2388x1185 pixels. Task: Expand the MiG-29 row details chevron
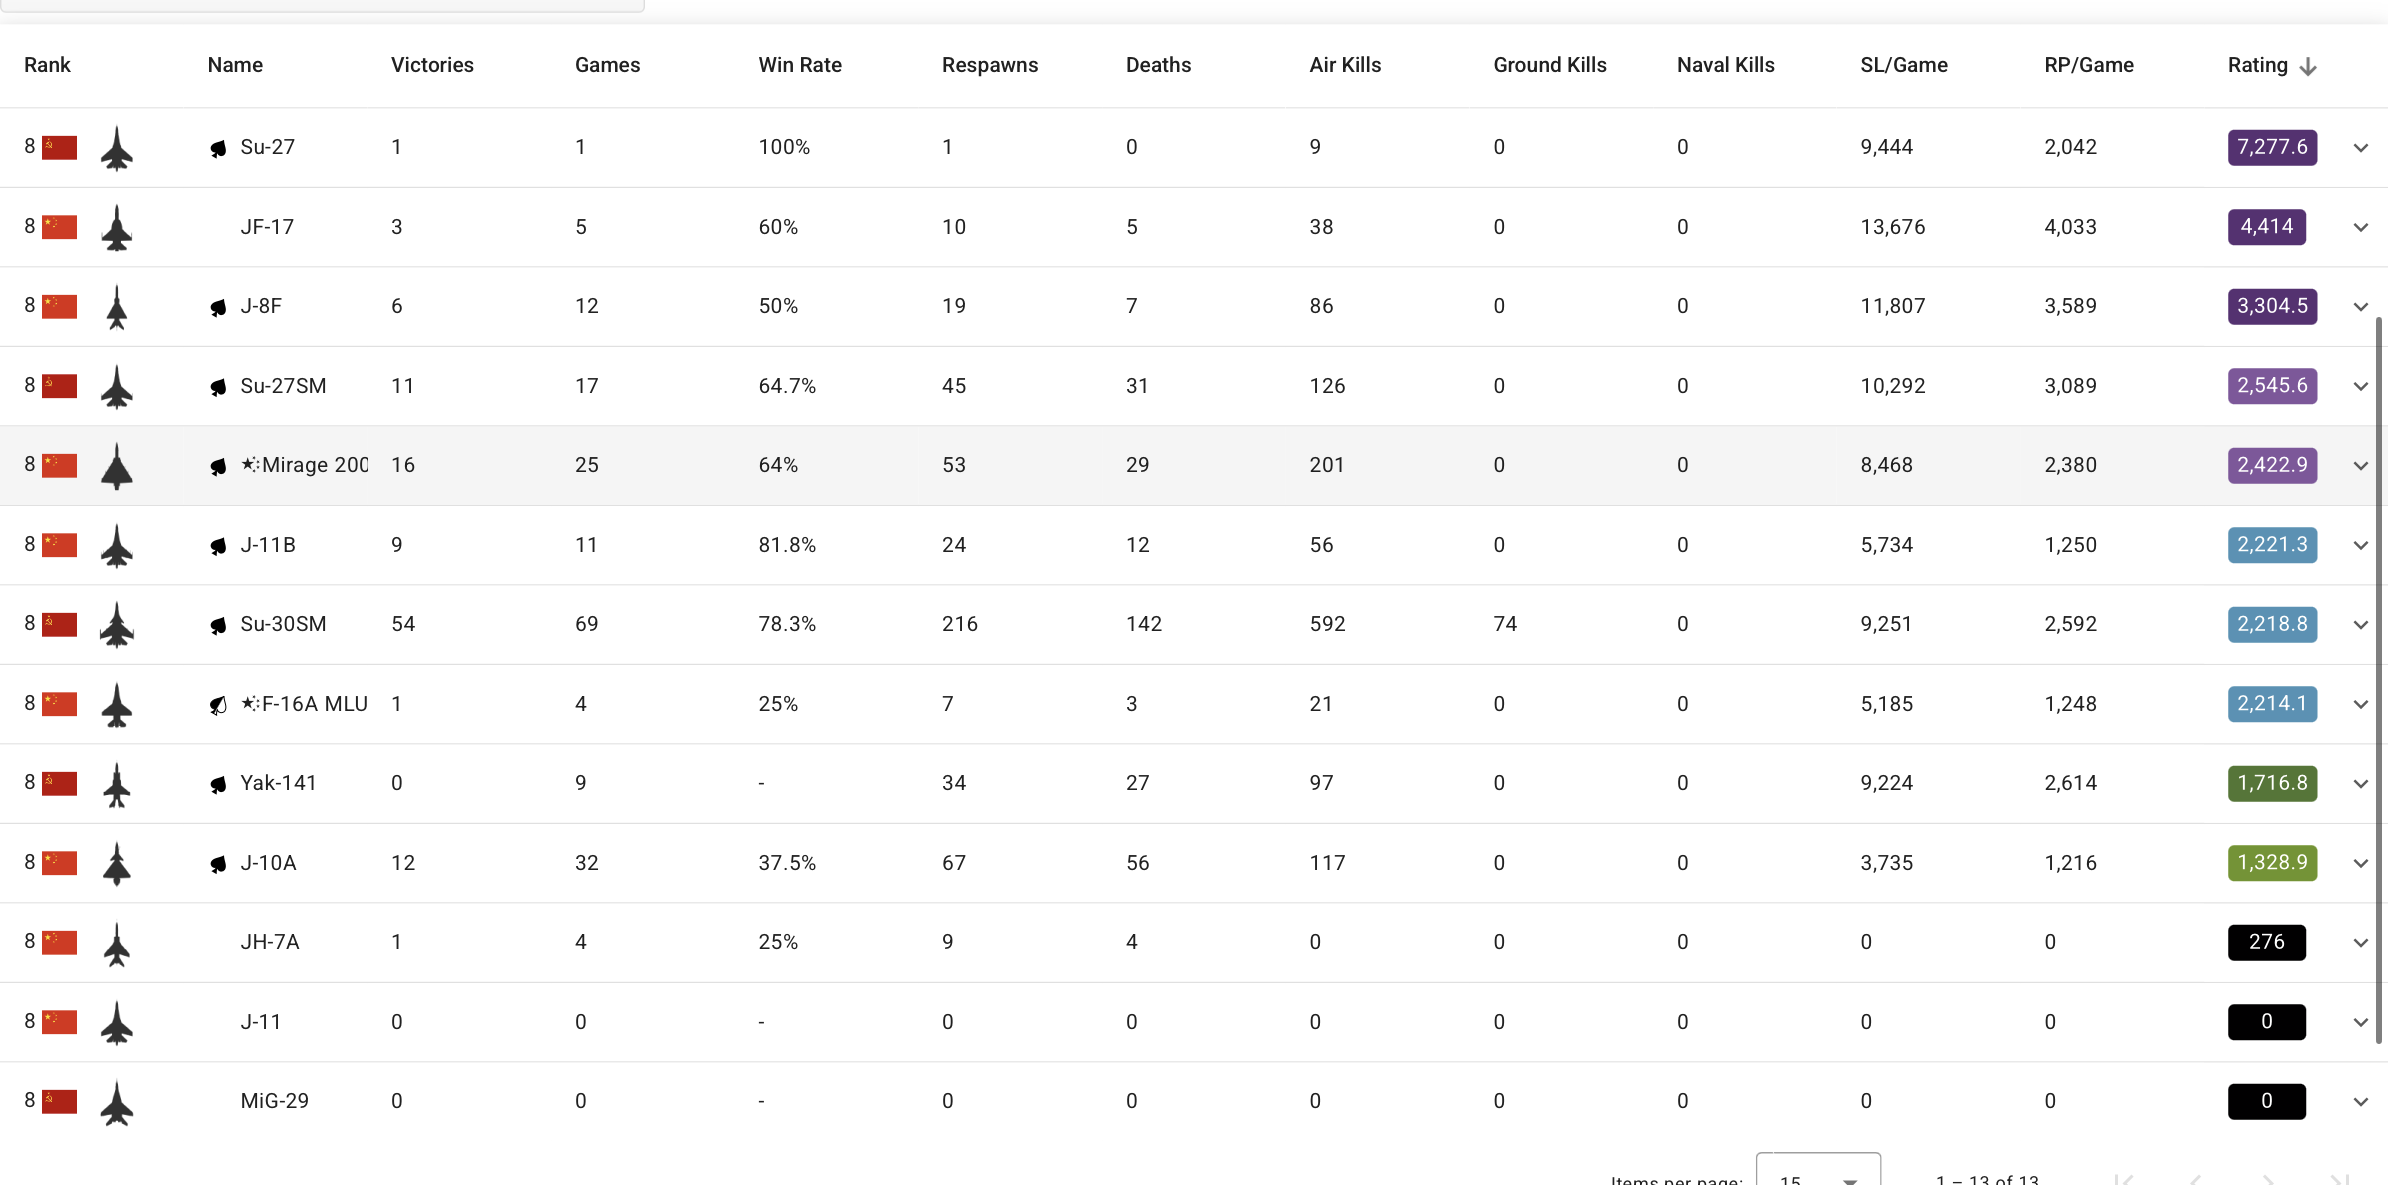[x=2361, y=1102]
